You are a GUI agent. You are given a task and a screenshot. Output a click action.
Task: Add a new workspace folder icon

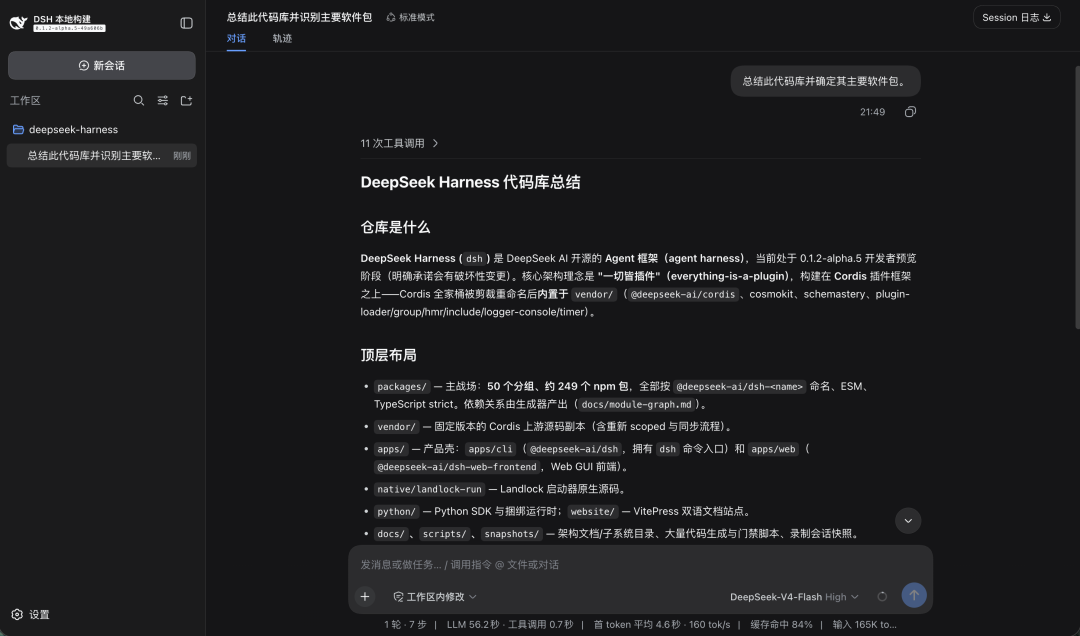(x=186, y=101)
